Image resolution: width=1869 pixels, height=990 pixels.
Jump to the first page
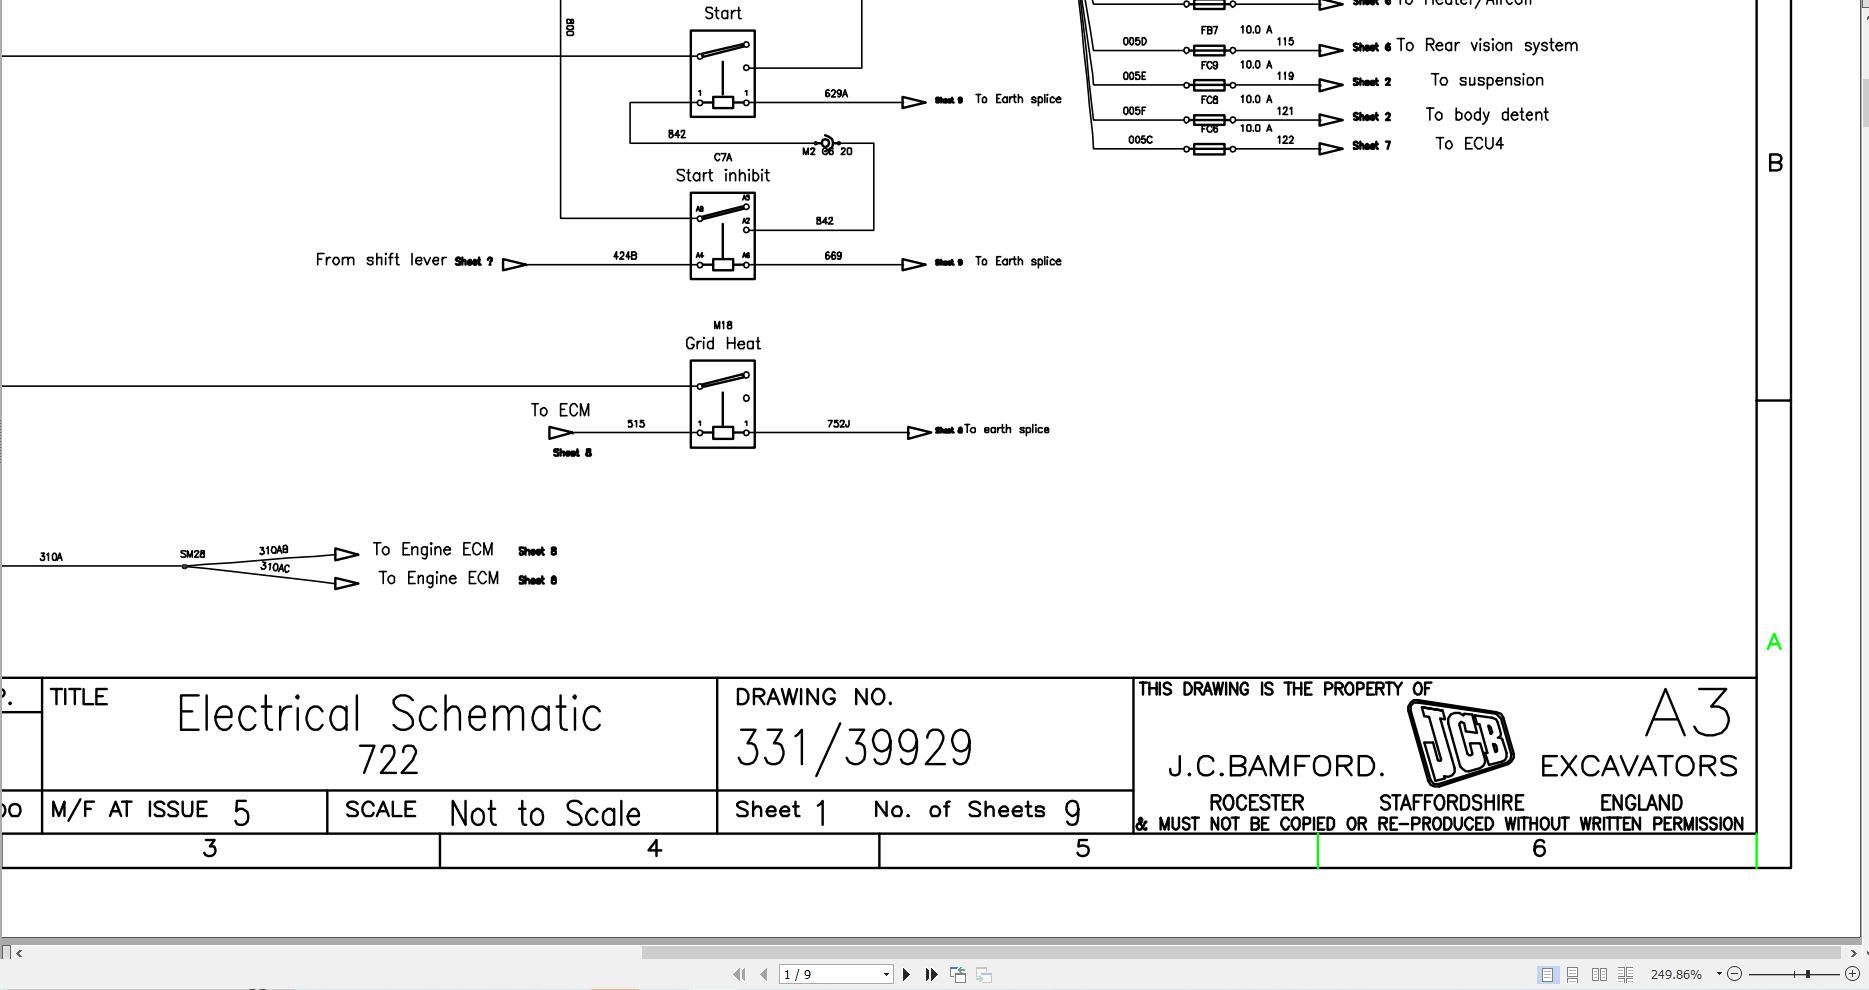pyautogui.click(x=739, y=973)
